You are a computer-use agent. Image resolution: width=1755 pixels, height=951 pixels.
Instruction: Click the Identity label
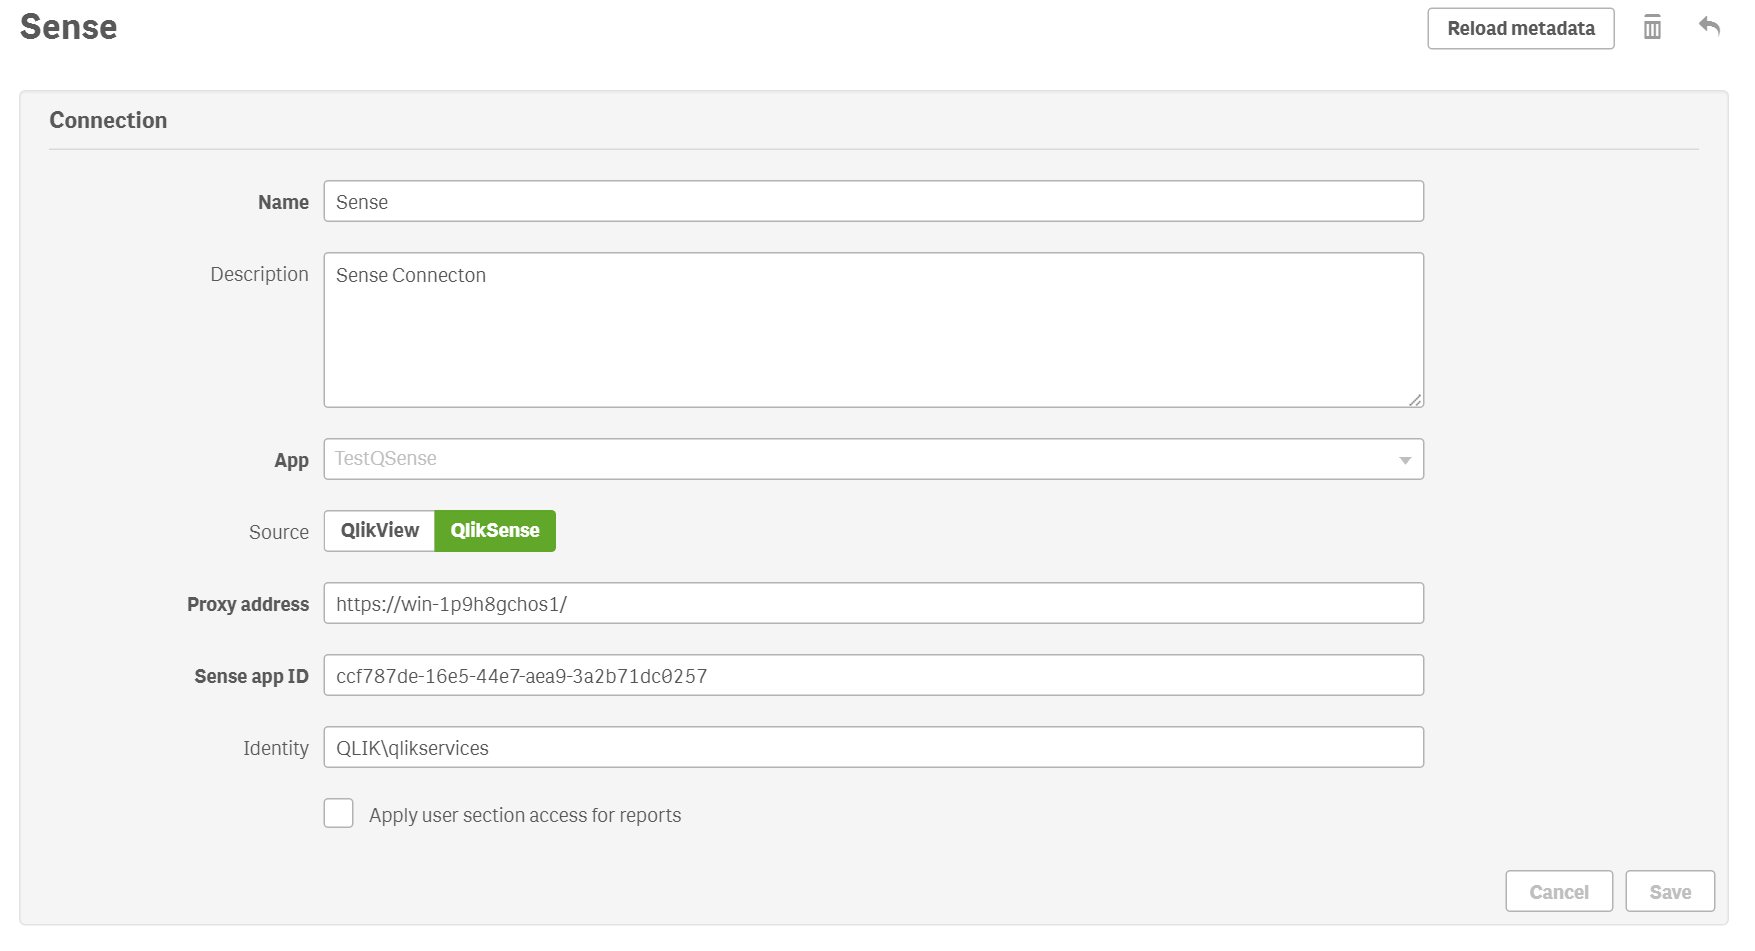(x=276, y=748)
